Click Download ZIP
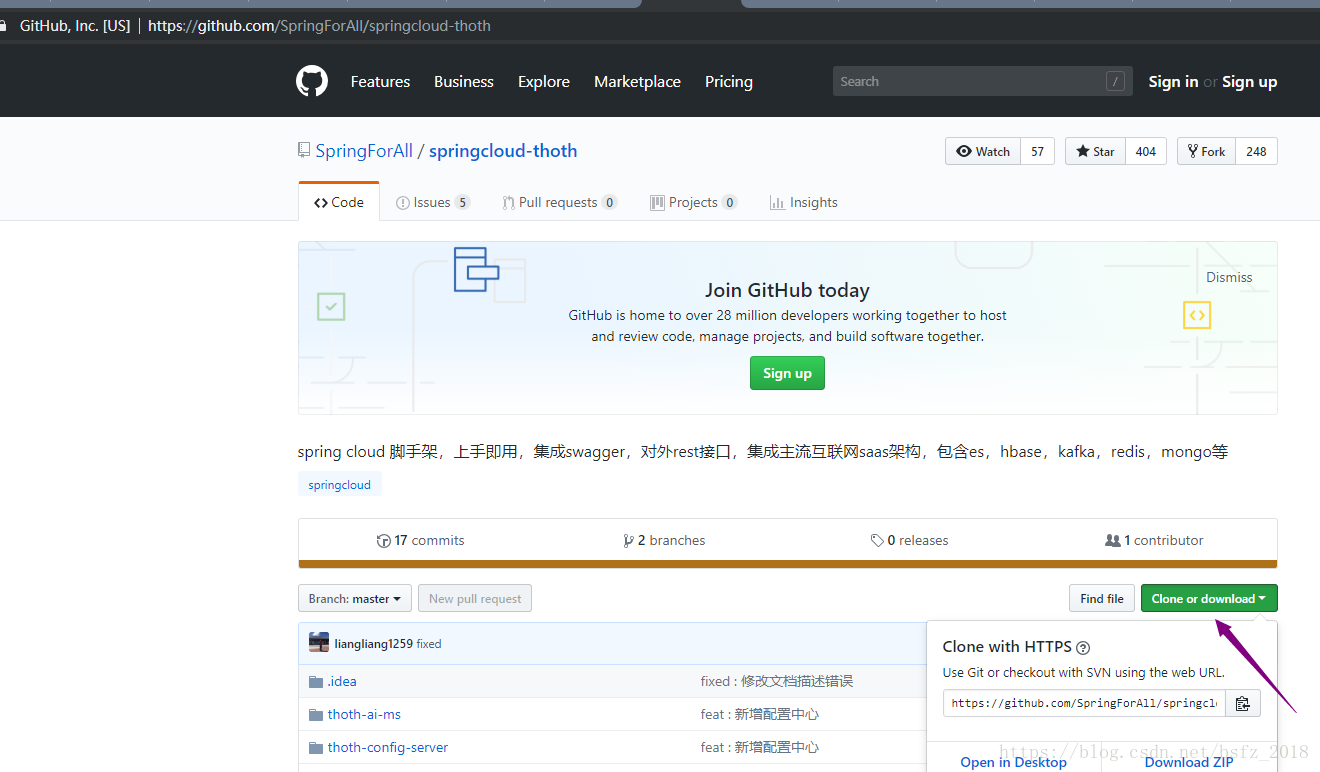1320x772 pixels. (1189, 762)
